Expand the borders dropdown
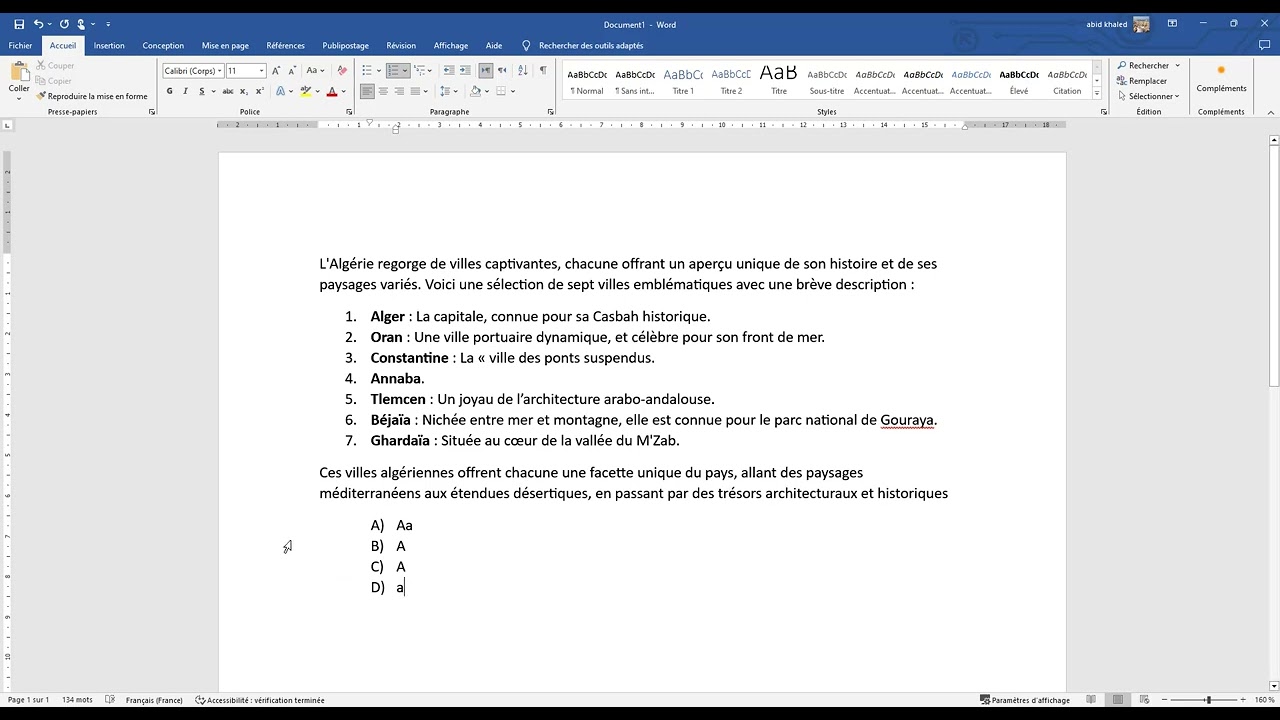Screen dimensions: 1280x720 click(513, 91)
